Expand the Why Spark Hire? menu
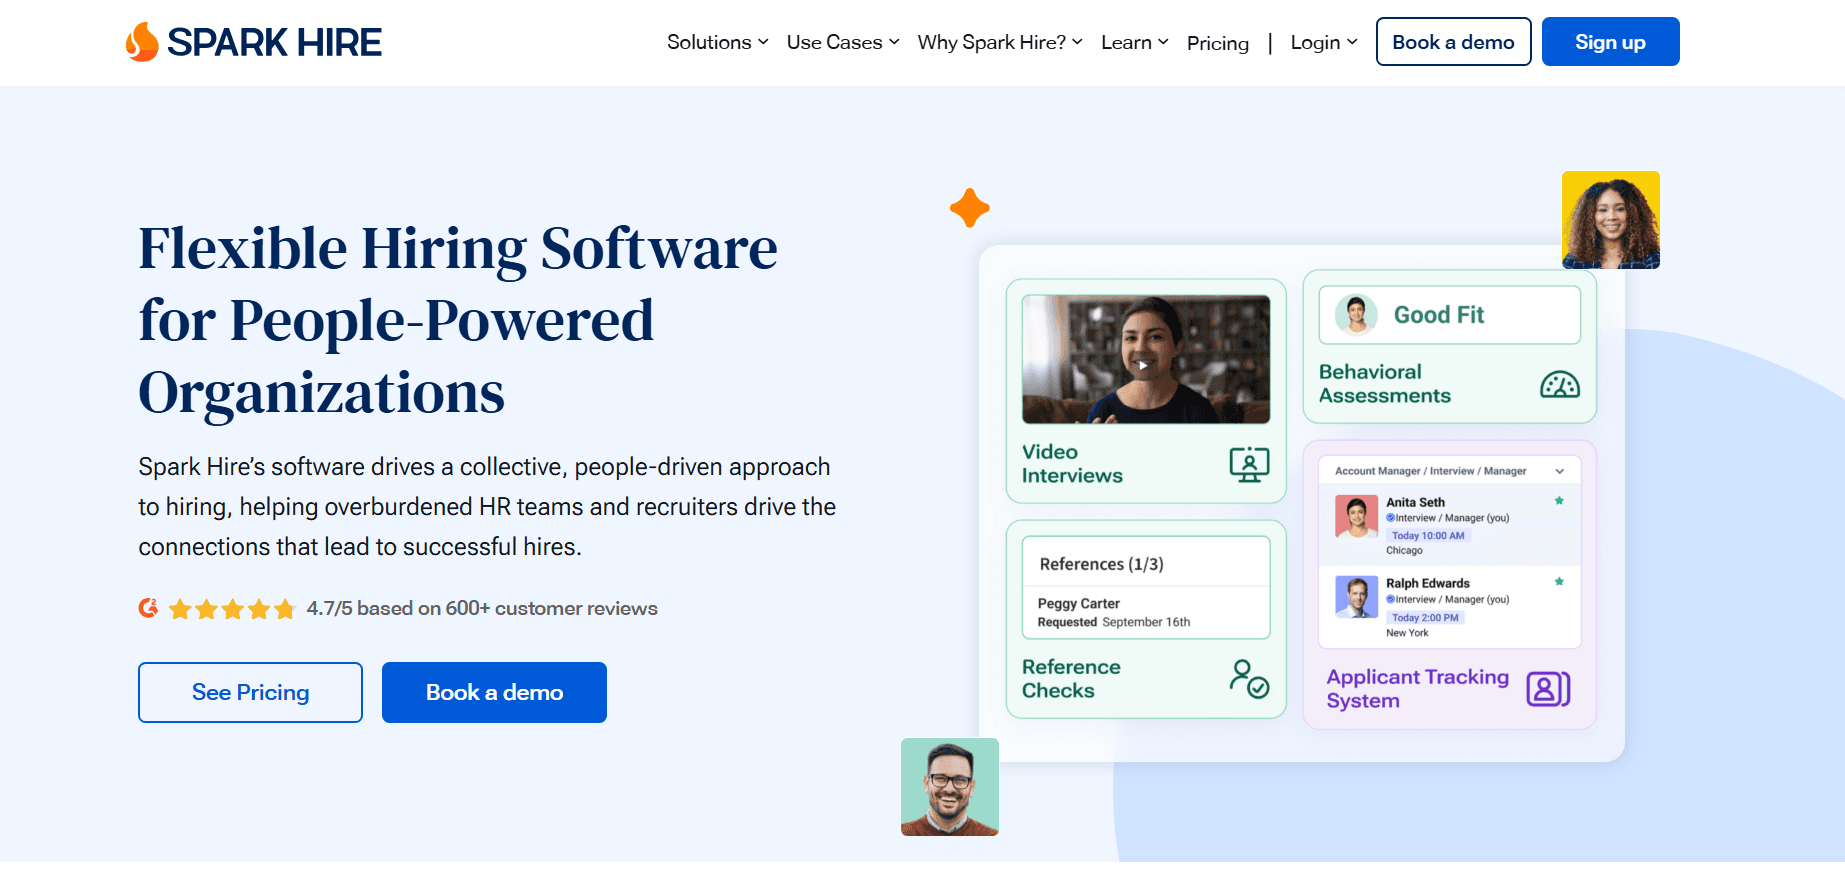The height and width of the screenshot is (869, 1845). point(999,42)
